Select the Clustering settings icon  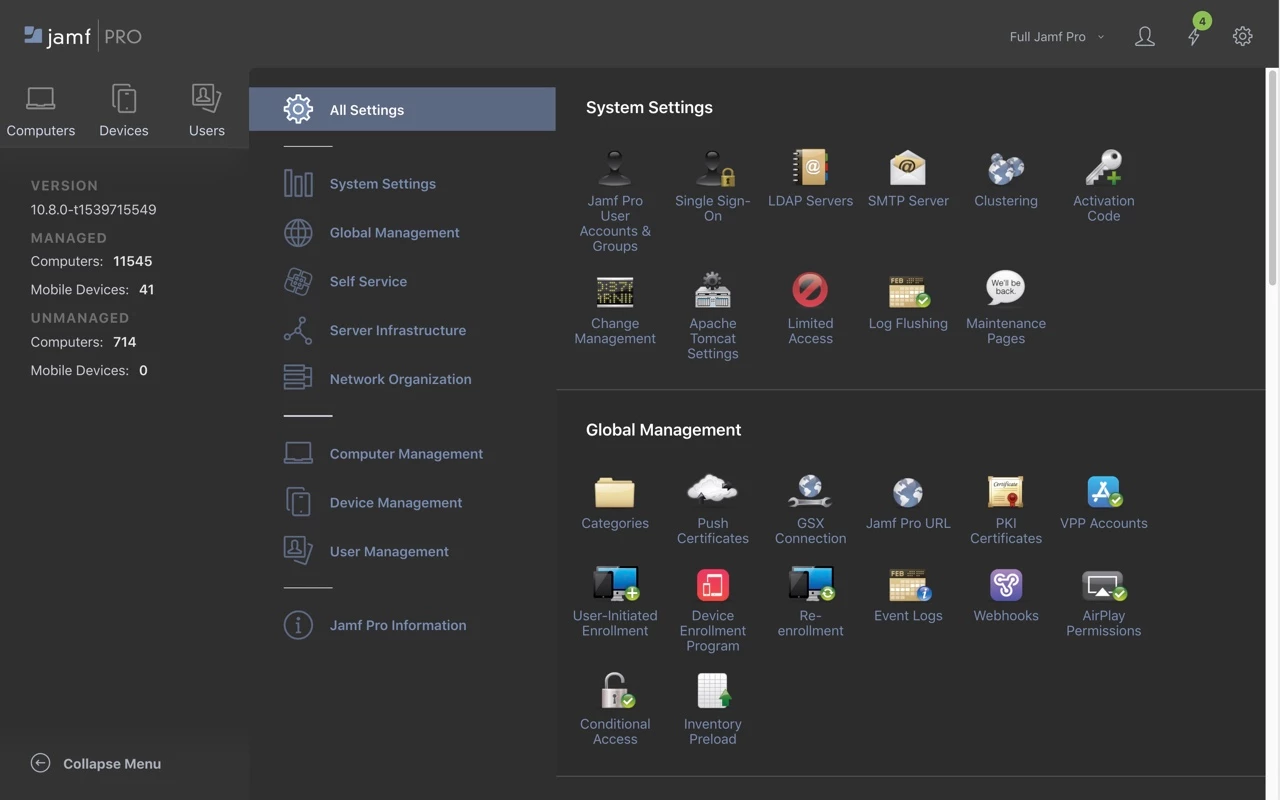coord(1006,168)
